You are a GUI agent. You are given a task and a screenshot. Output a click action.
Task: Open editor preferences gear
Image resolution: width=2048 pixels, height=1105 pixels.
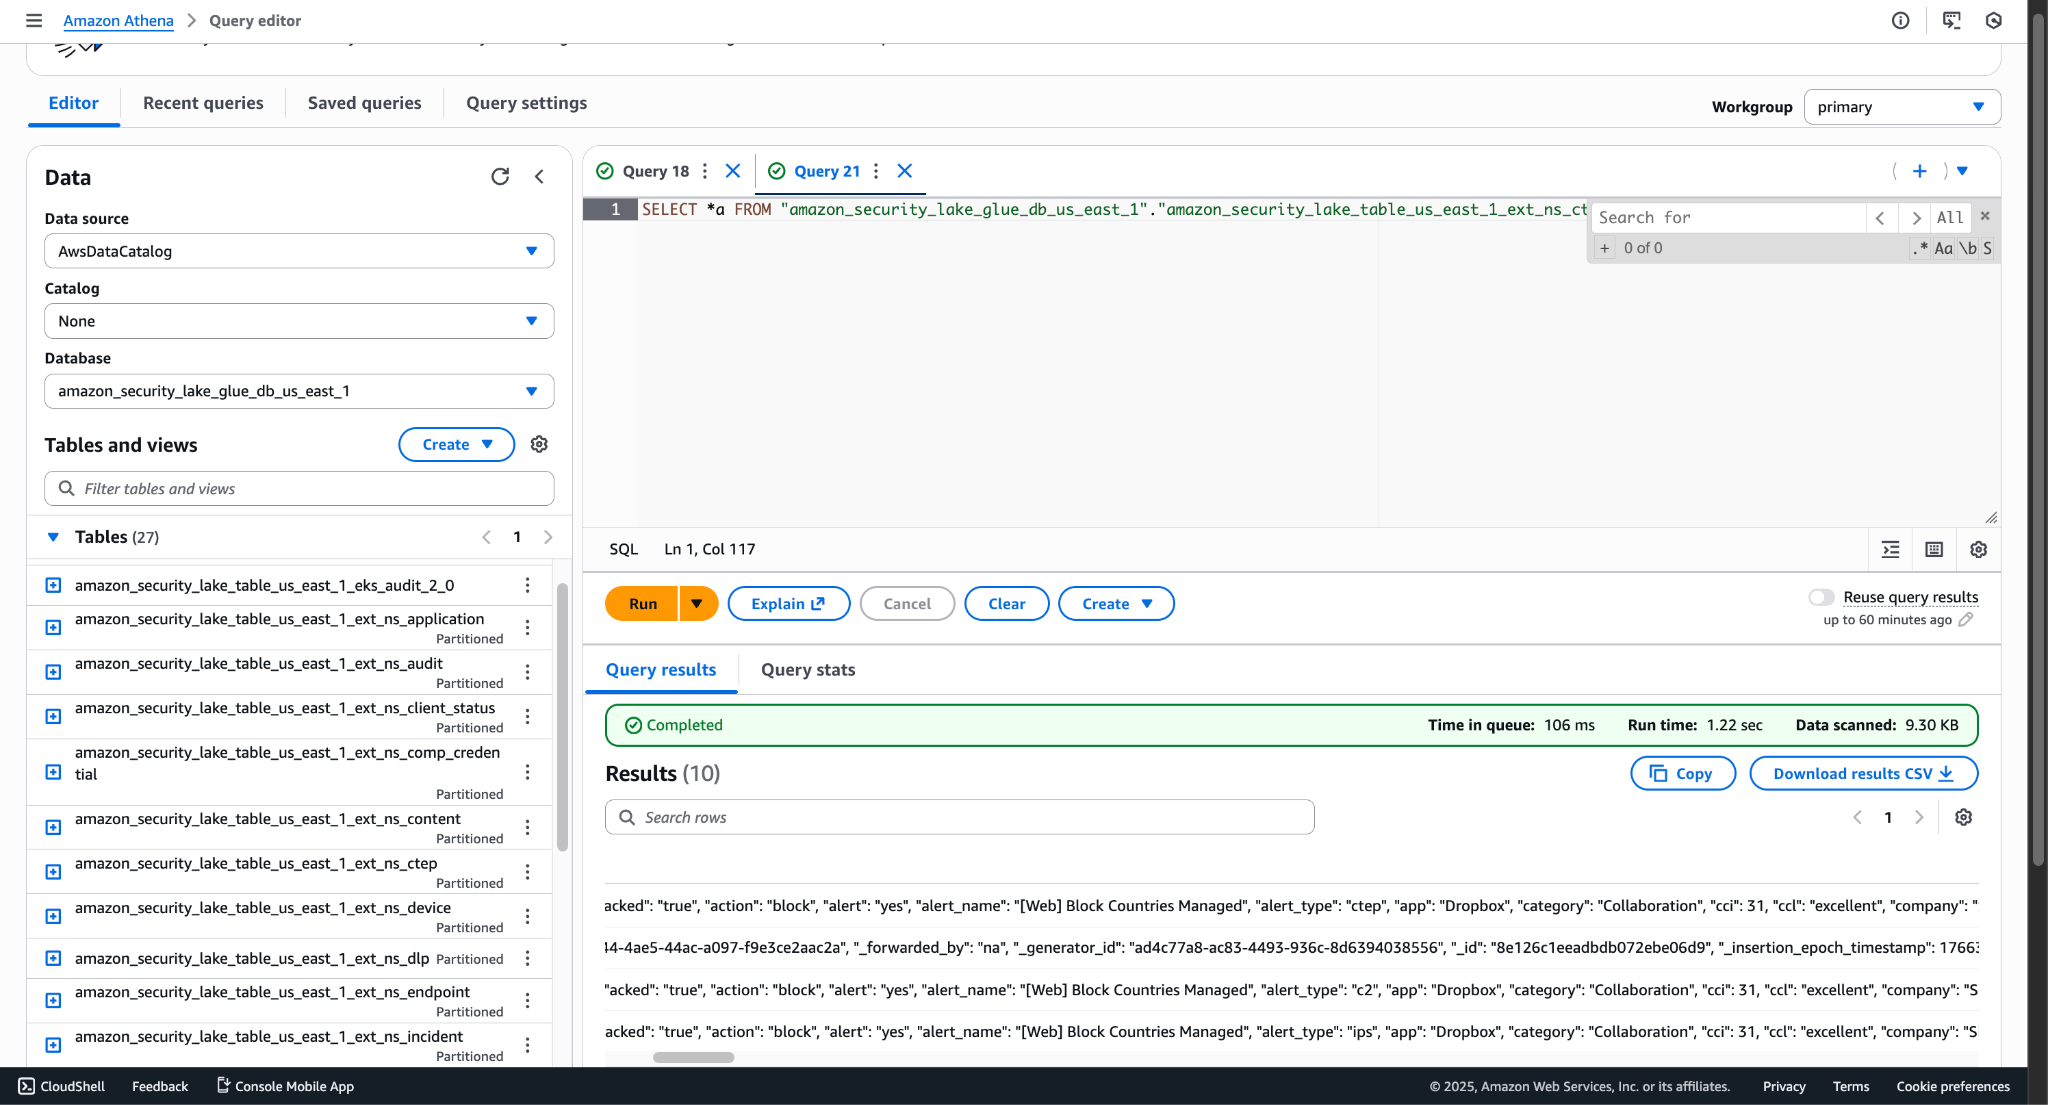tap(1978, 549)
